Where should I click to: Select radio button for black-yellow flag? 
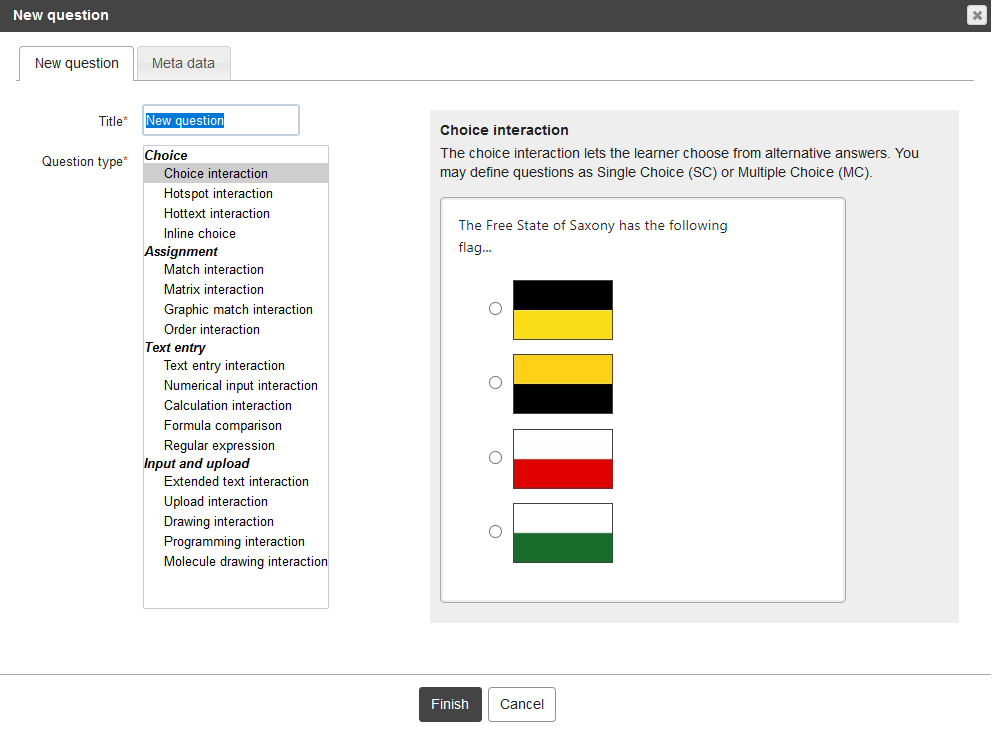495,309
